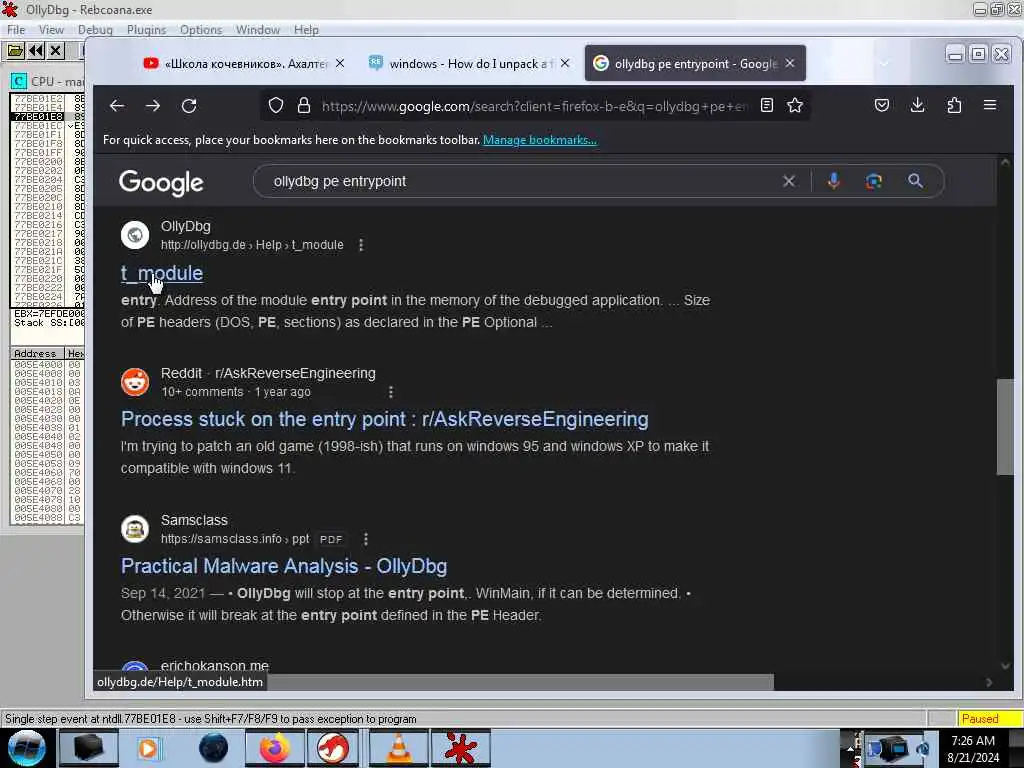Open the Plugins menu in OllyDbg

146,30
